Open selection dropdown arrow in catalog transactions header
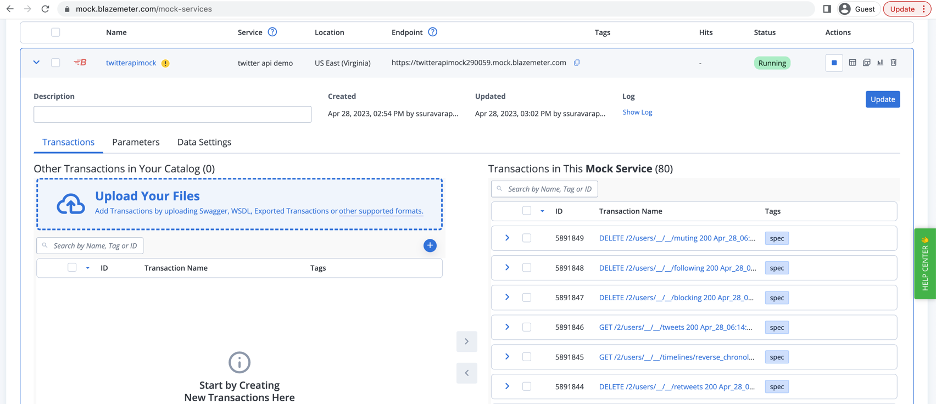This screenshot has width=936, height=404. pos(88,269)
